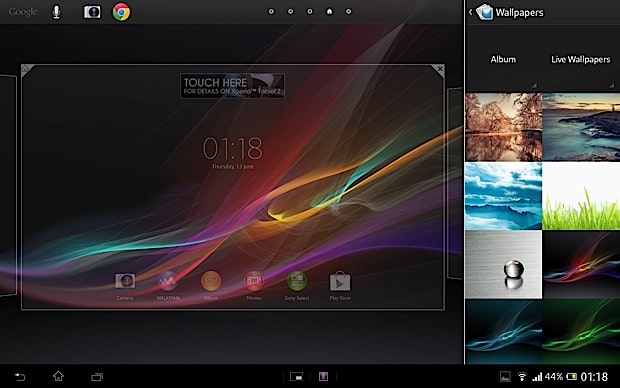Screen dimensions: 620x388
Task: Open the WALKMAN app
Action: click(168, 286)
